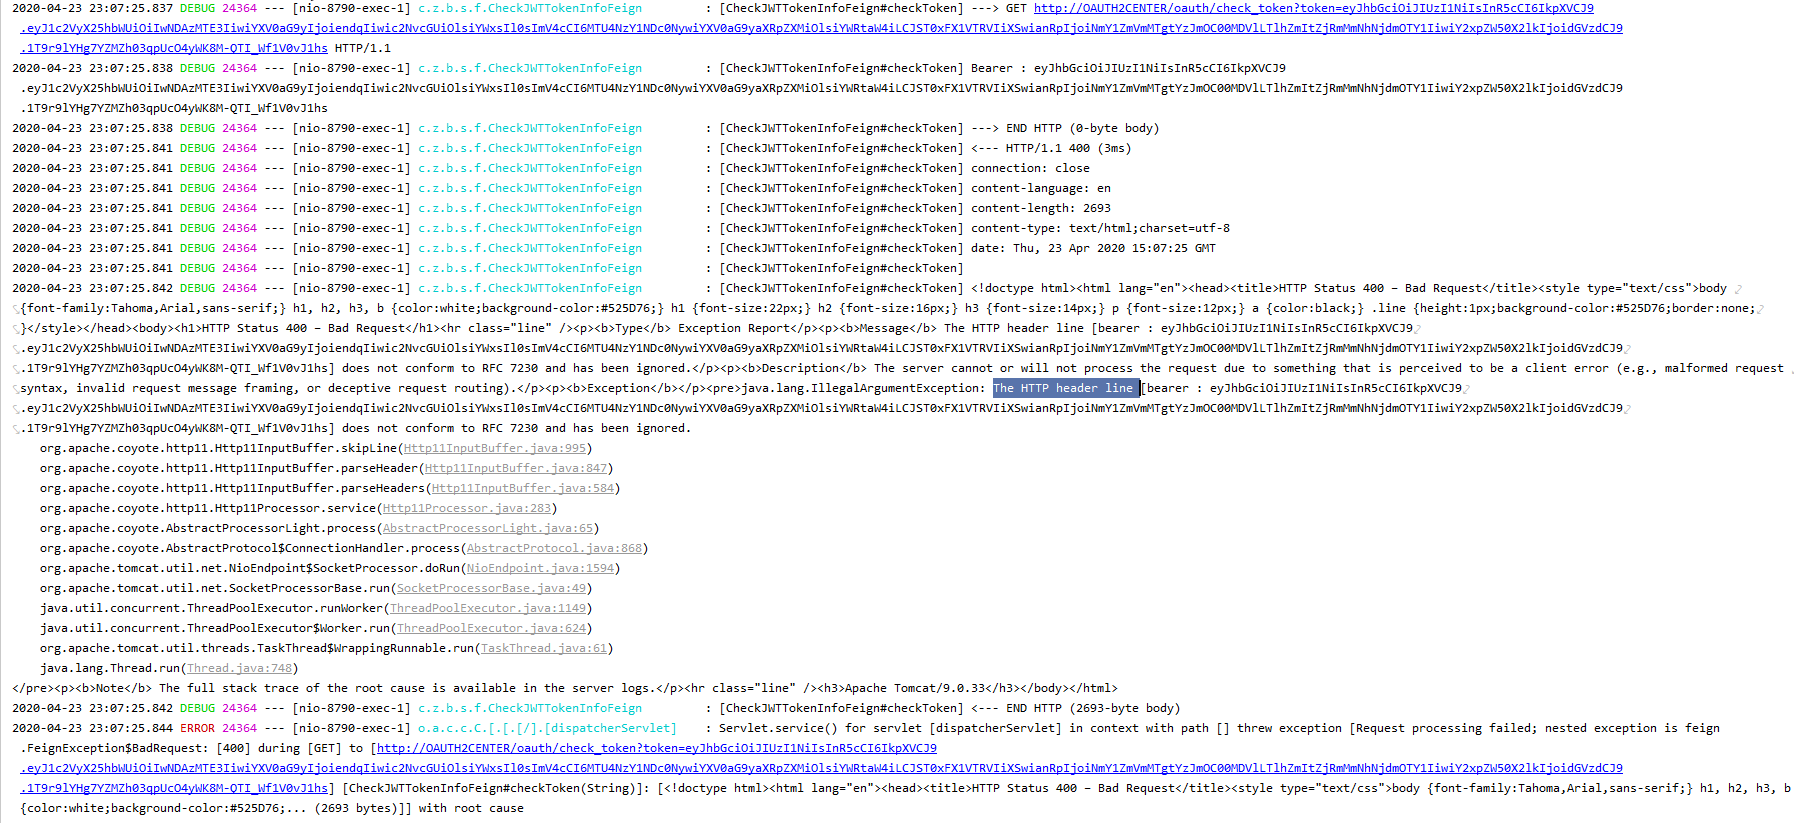Open NioEndpoint.java:1594 source link
Viewport: 1794px width, 823px height.
coord(541,568)
